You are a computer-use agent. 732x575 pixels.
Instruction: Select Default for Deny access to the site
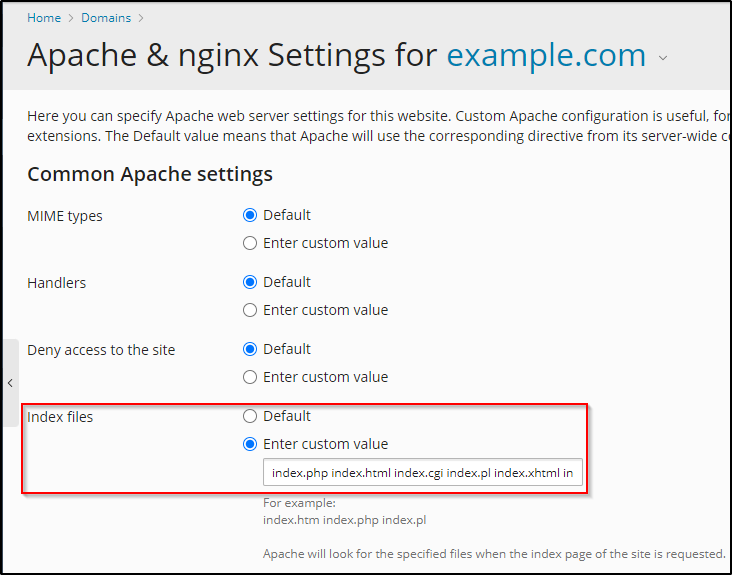[x=250, y=349]
